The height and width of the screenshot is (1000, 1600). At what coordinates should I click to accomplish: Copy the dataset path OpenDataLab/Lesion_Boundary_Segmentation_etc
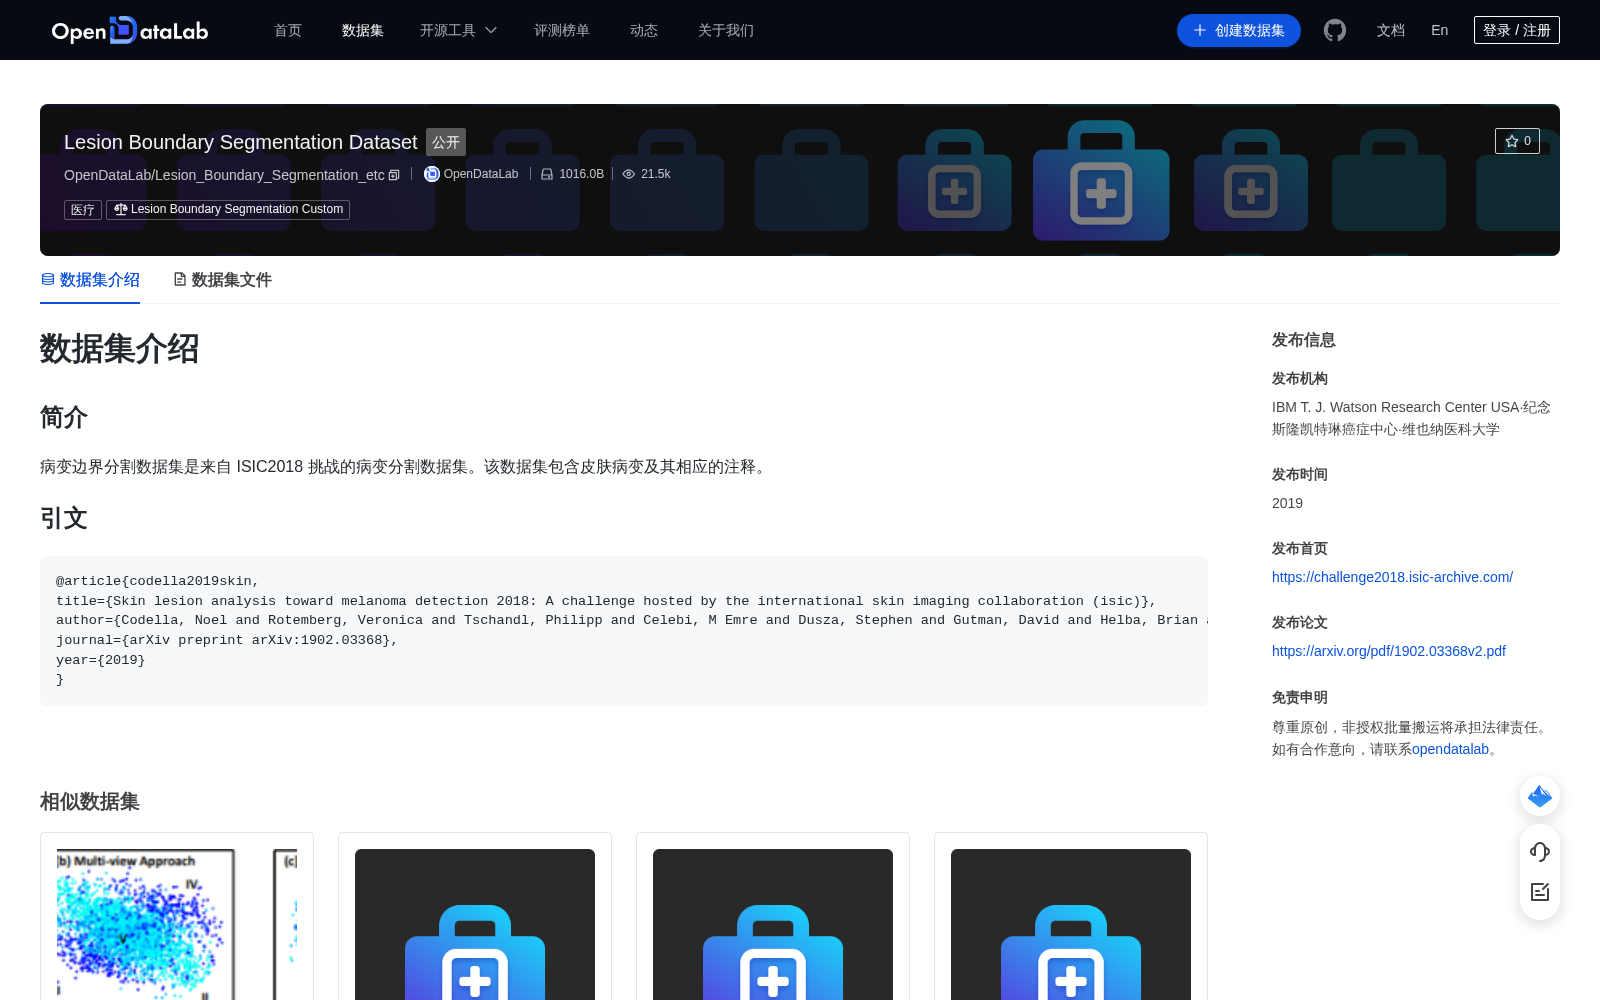coord(394,175)
